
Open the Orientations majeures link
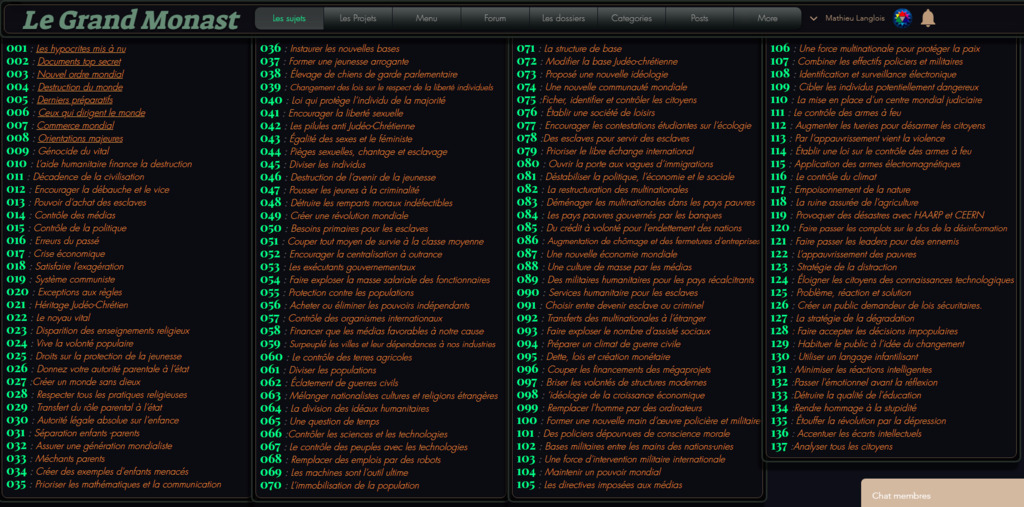(80, 139)
